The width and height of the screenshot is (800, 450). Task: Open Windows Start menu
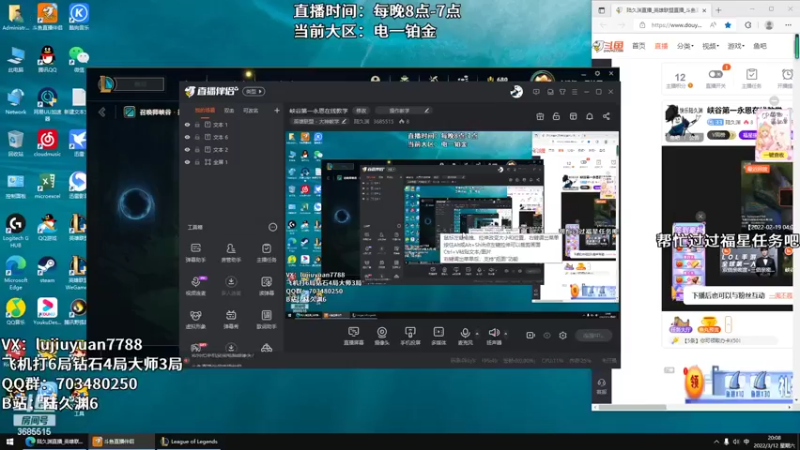tap(10, 441)
